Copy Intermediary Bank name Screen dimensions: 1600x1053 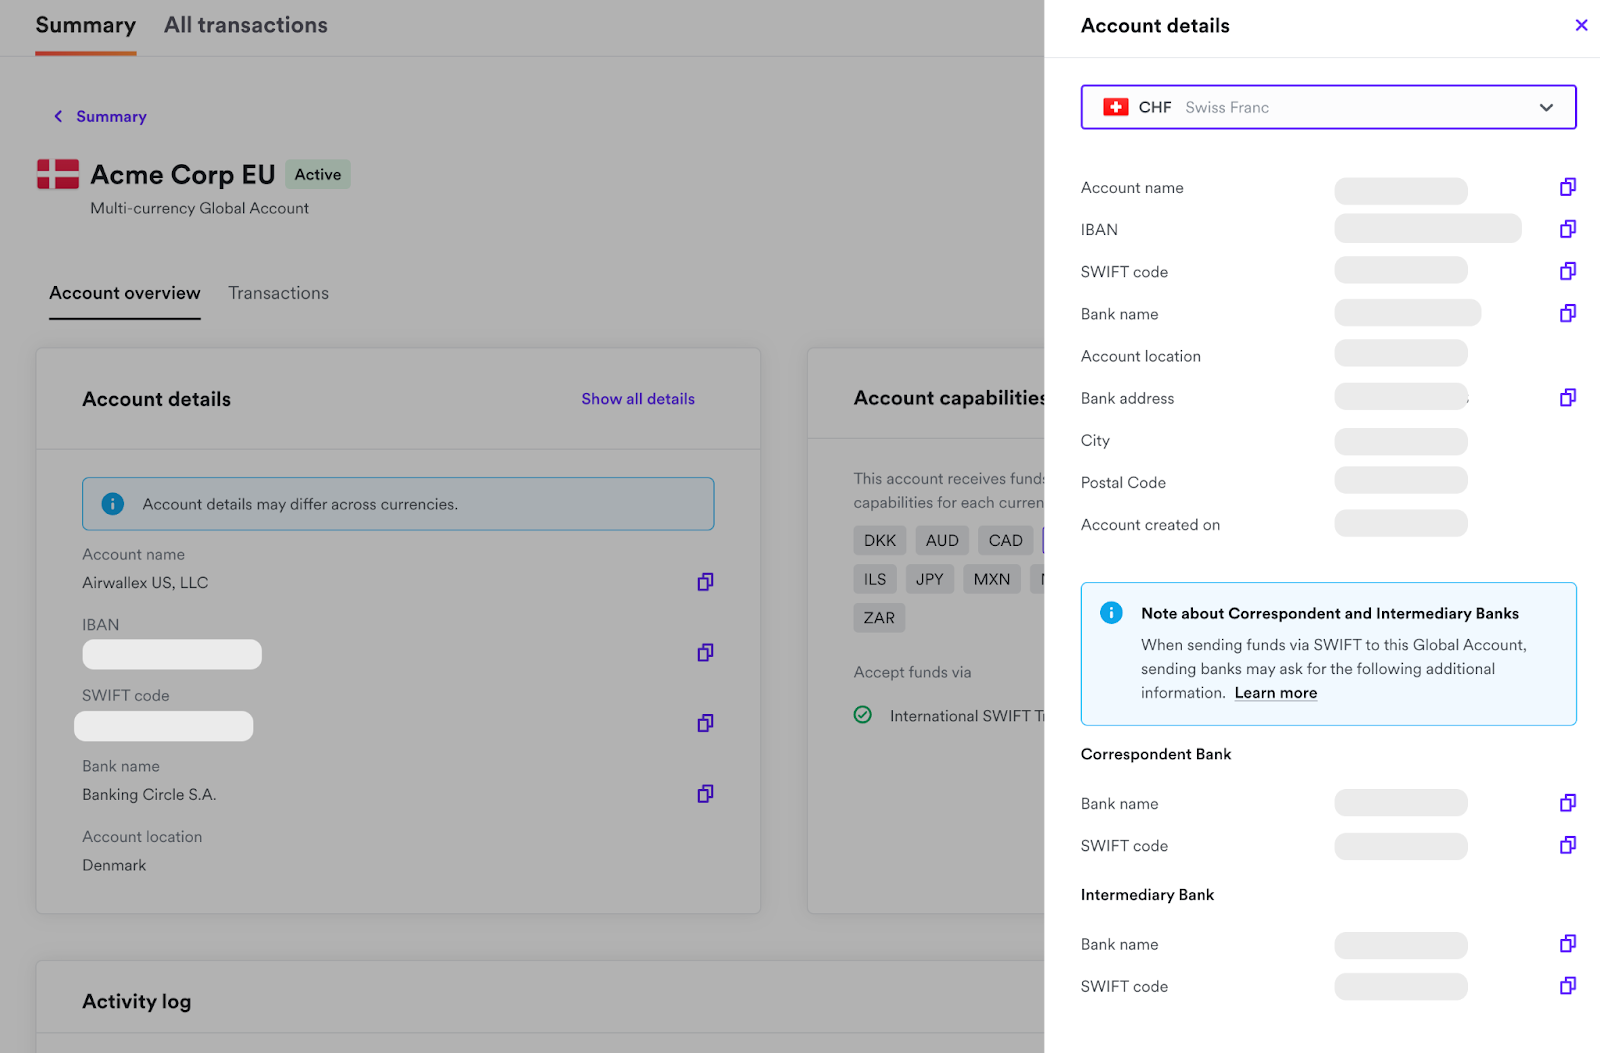[1567, 944]
